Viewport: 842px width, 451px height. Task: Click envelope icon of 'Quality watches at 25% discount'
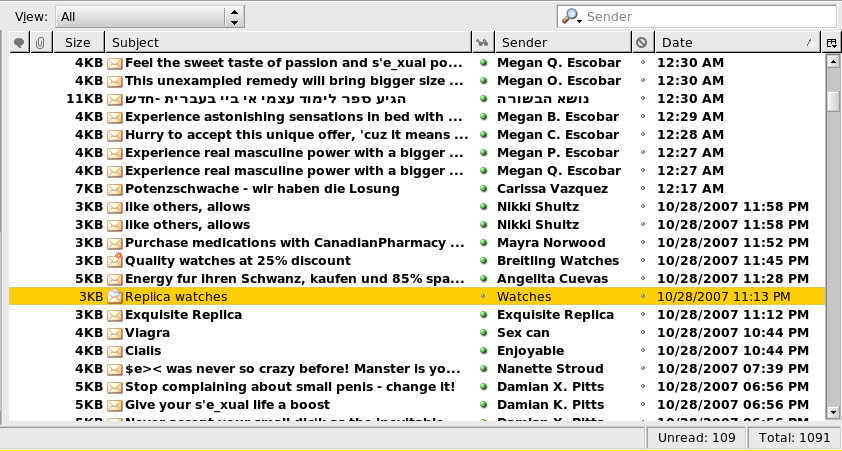click(x=114, y=261)
